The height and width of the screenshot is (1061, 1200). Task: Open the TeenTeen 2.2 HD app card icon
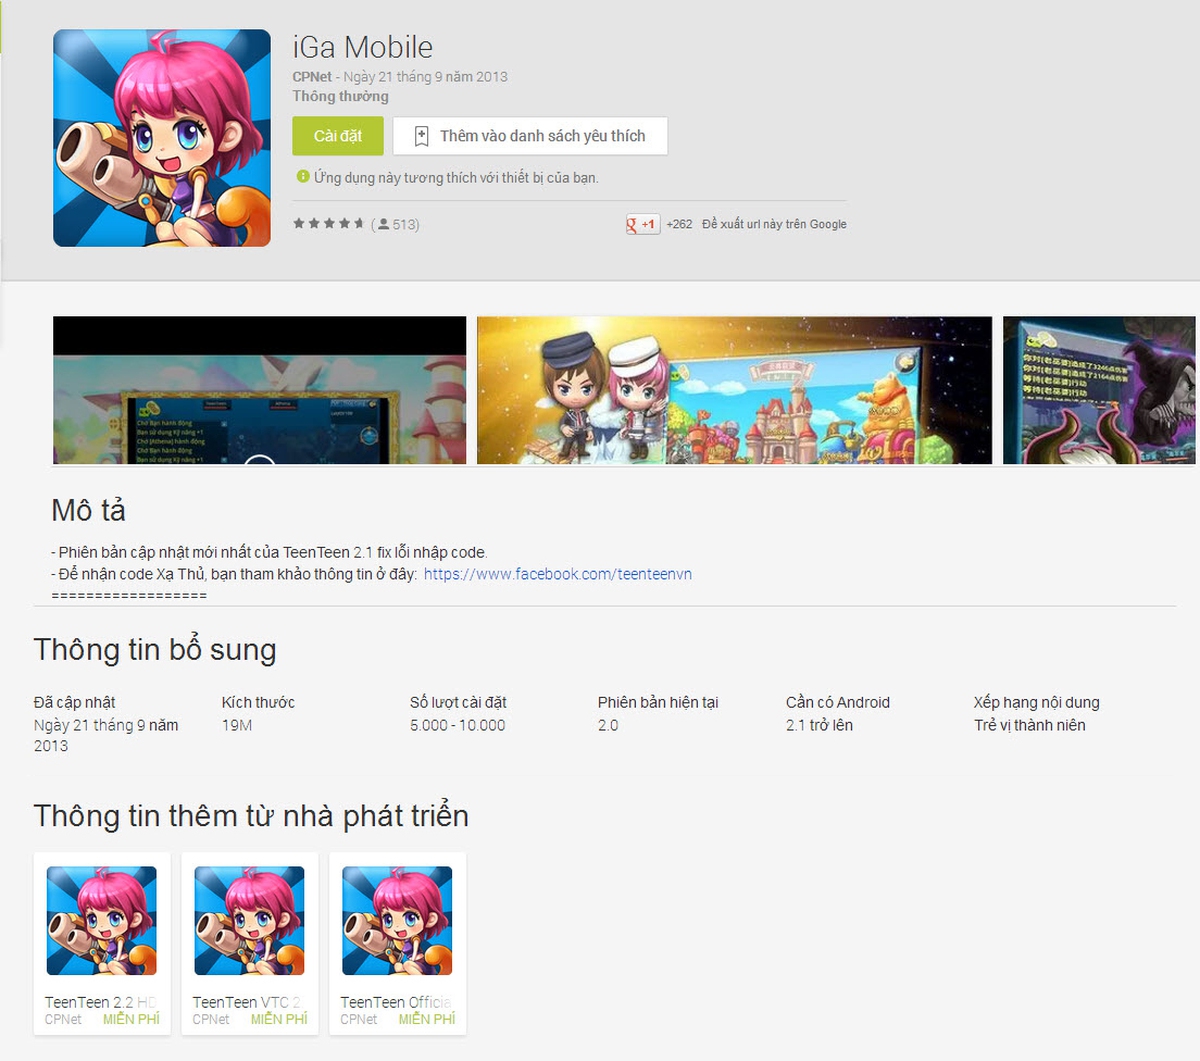coord(102,921)
